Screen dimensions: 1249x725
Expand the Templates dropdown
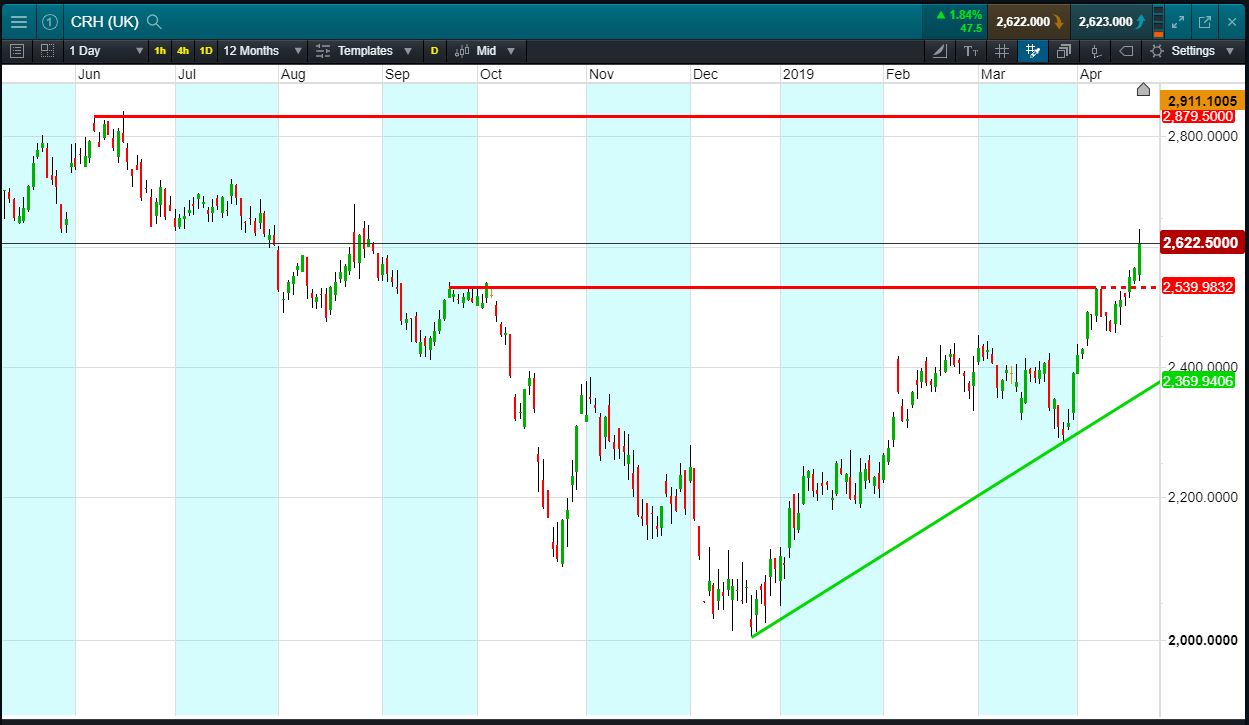[x=375, y=50]
